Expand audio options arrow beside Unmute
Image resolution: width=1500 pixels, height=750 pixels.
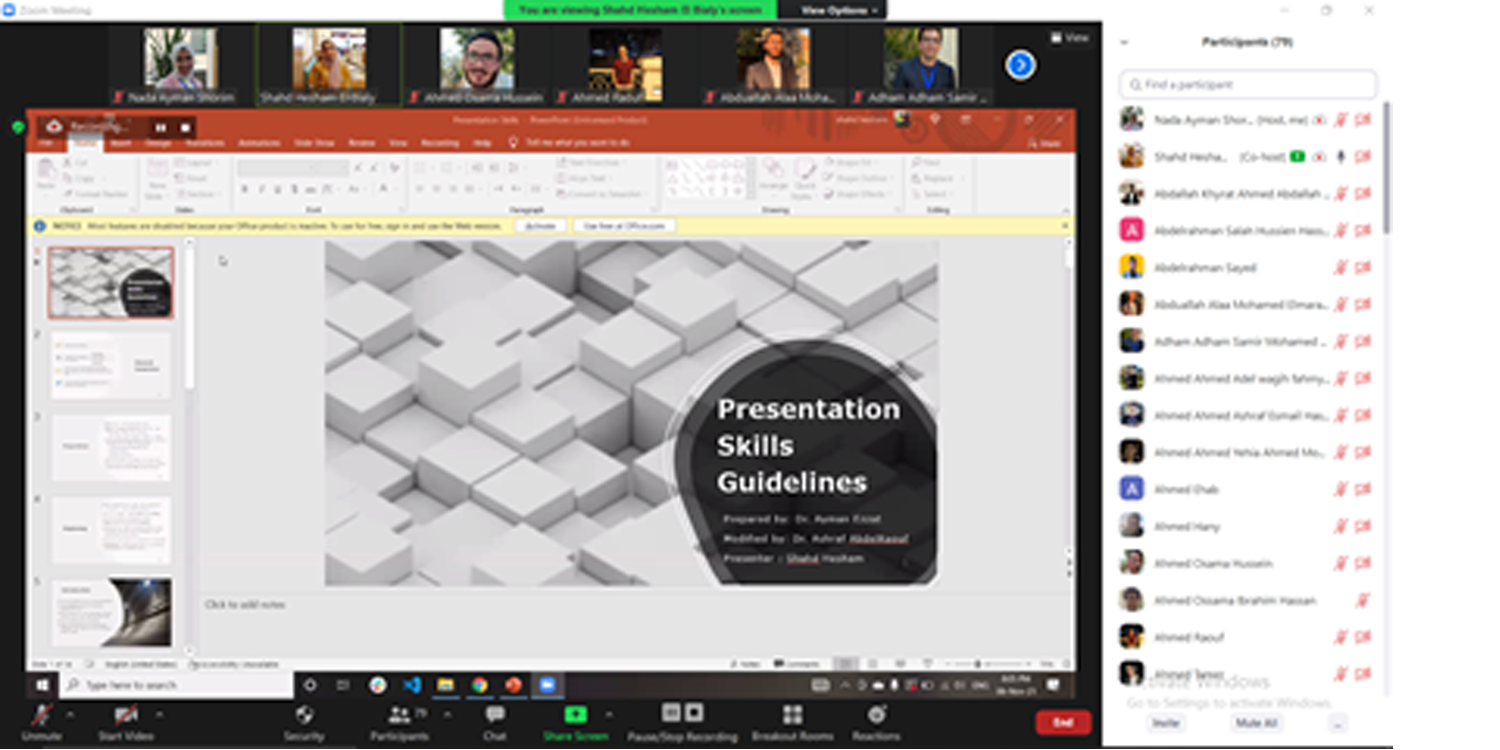(70, 715)
